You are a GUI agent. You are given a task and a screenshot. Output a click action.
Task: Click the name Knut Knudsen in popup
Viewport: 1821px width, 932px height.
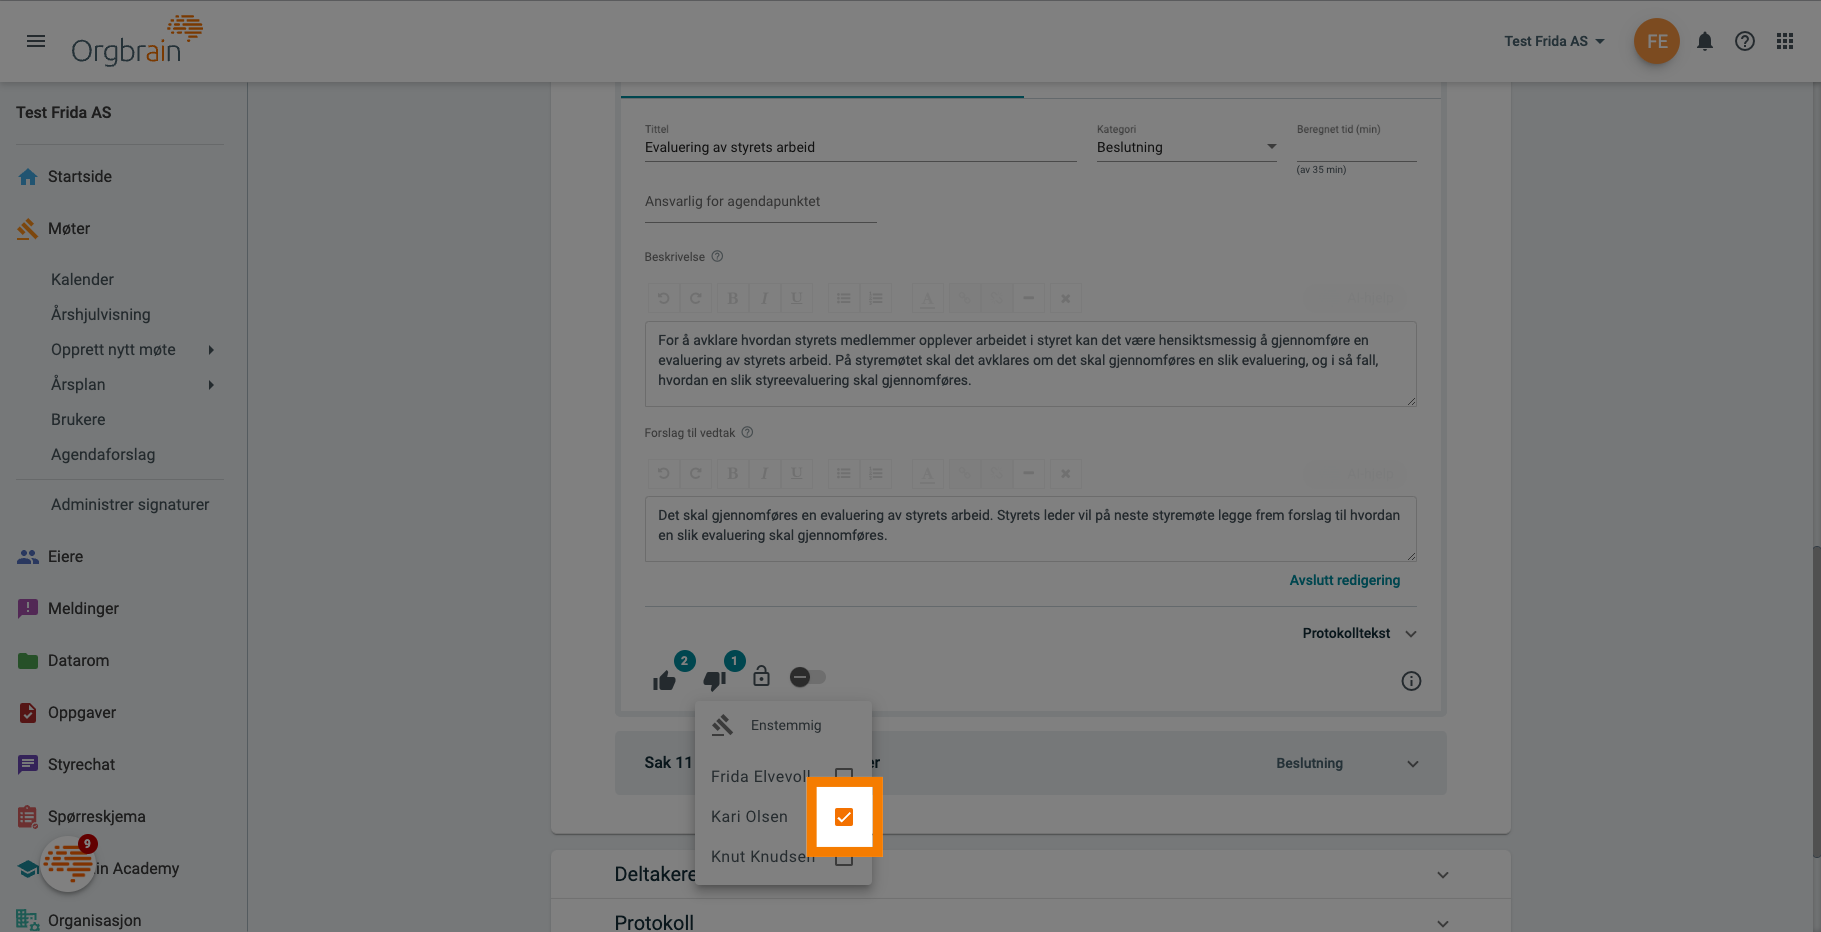[x=763, y=857]
